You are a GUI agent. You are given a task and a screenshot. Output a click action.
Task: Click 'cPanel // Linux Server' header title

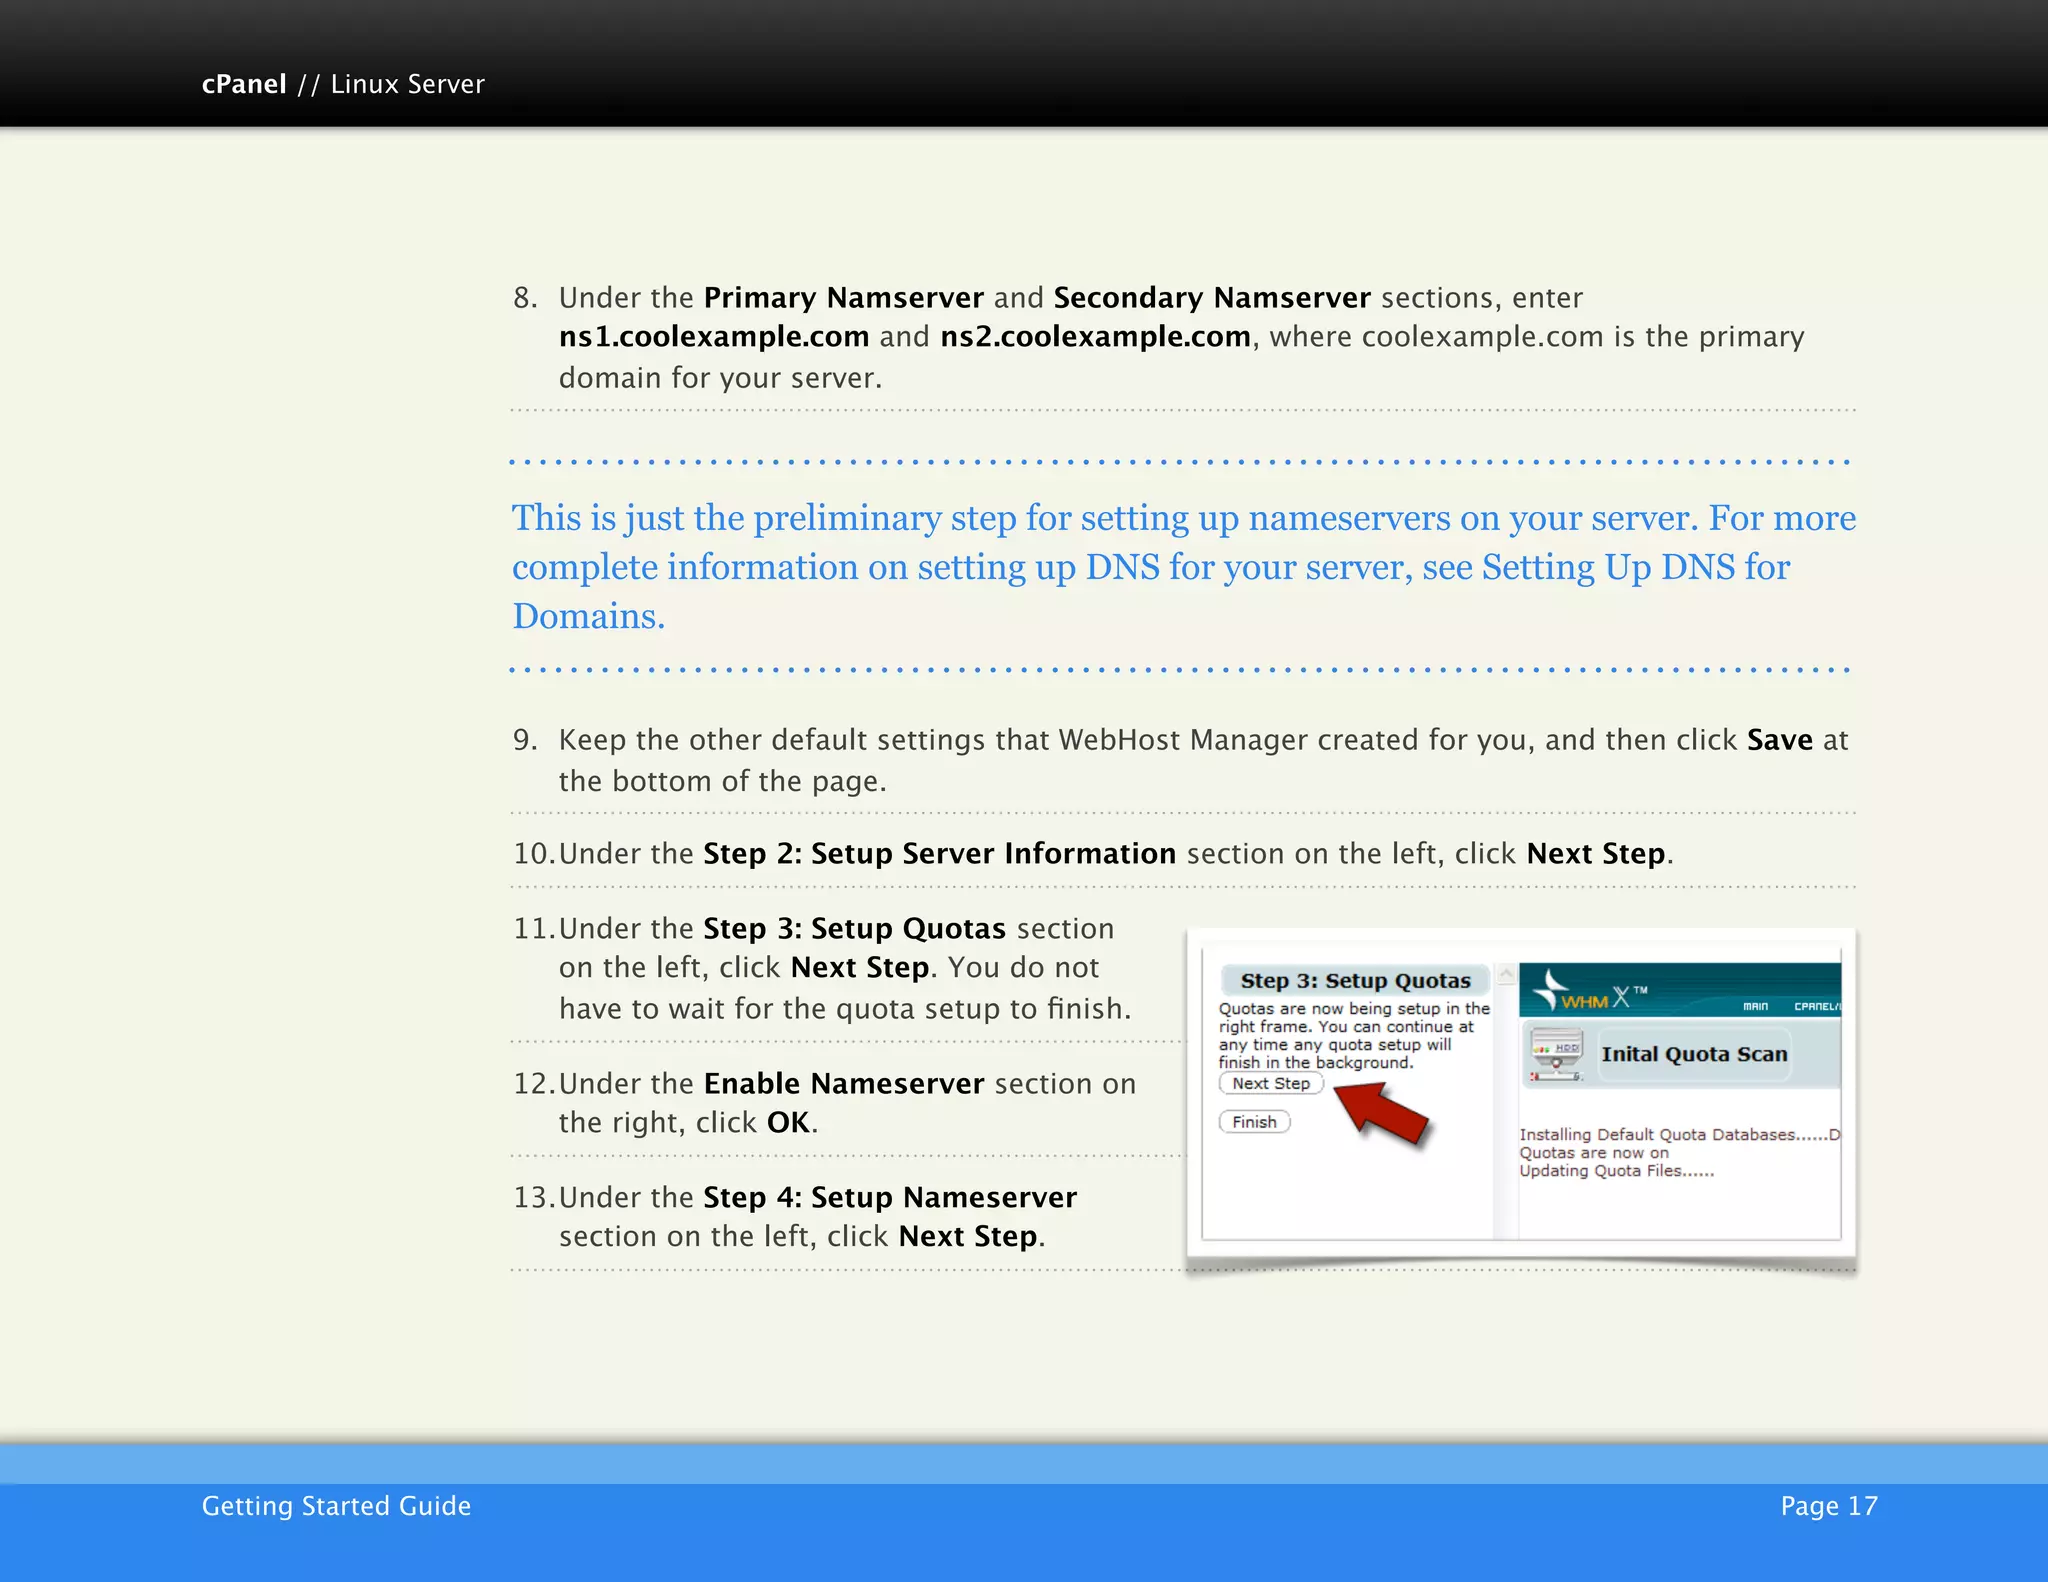tap(343, 84)
